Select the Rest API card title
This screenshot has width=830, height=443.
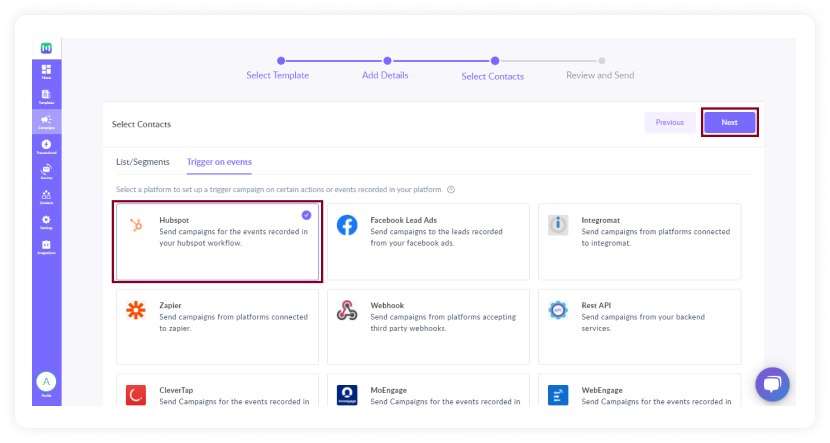pyautogui.click(x=596, y=305)
